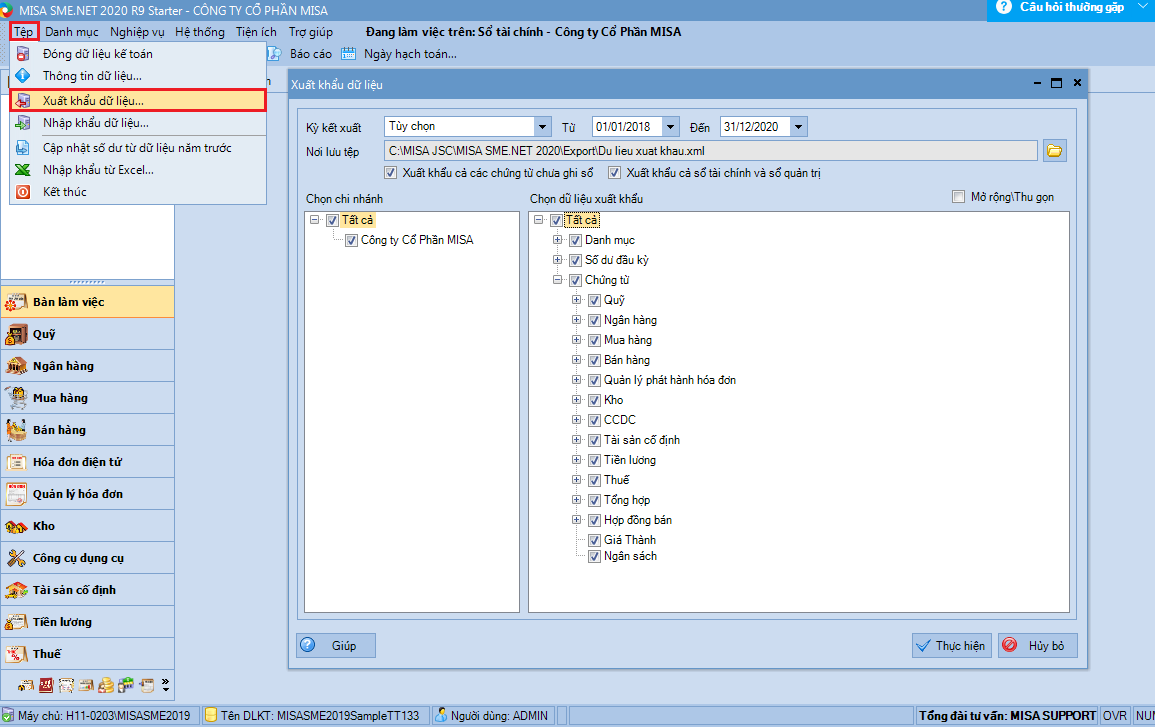Select Tiền lương row in export tree
Image resolution: width=1155 pixels, height=727 pixels.
pos(630,460)
